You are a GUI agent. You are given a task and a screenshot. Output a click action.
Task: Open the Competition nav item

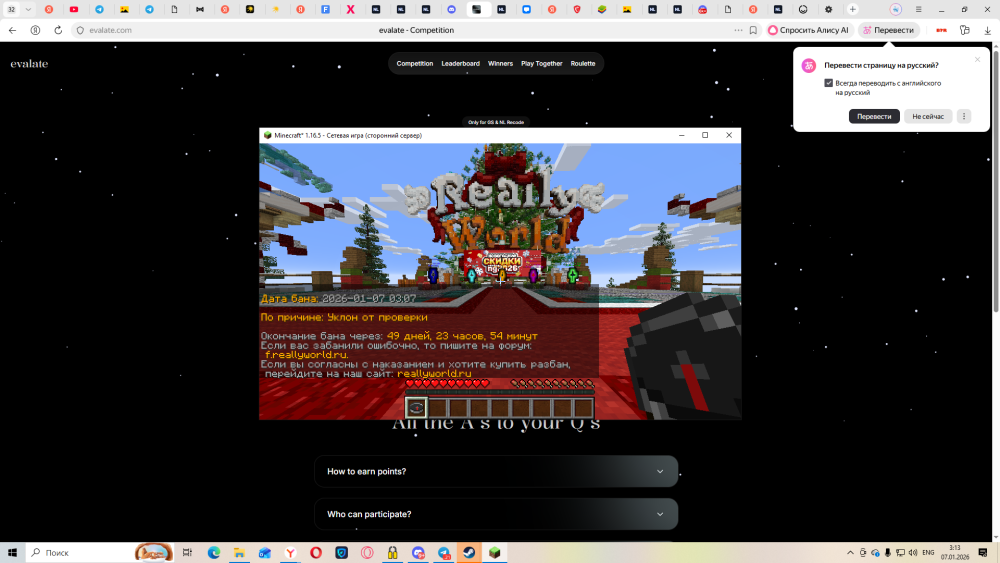tap(415, 64)
